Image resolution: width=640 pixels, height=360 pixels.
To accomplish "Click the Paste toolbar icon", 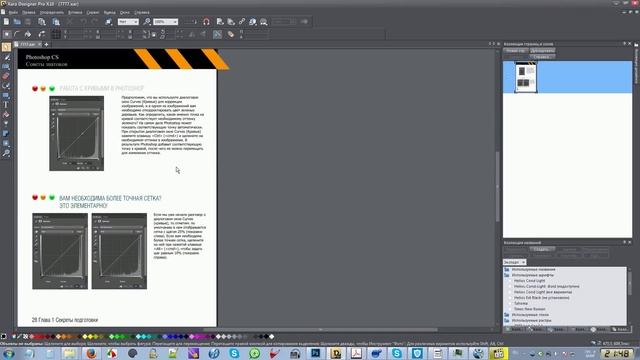I will click(56, 22).
